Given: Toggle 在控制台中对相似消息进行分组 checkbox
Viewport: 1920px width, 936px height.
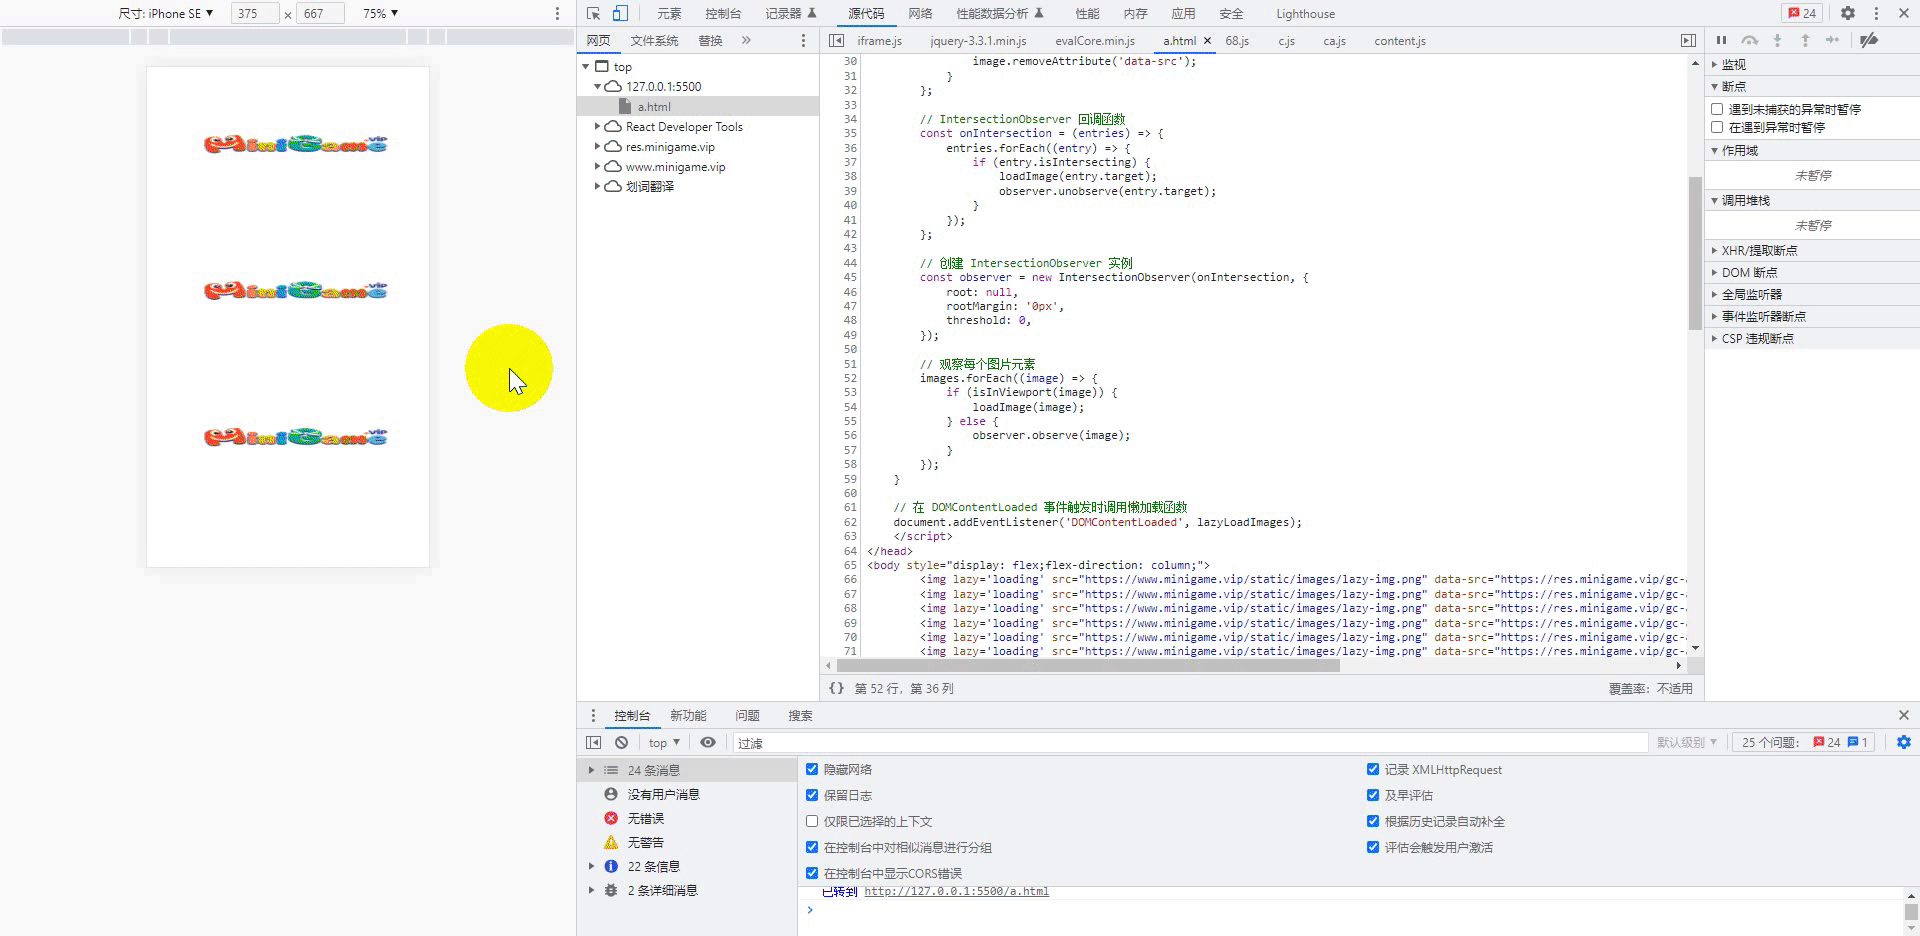Looking at the screenshot, I should [812, 847].
